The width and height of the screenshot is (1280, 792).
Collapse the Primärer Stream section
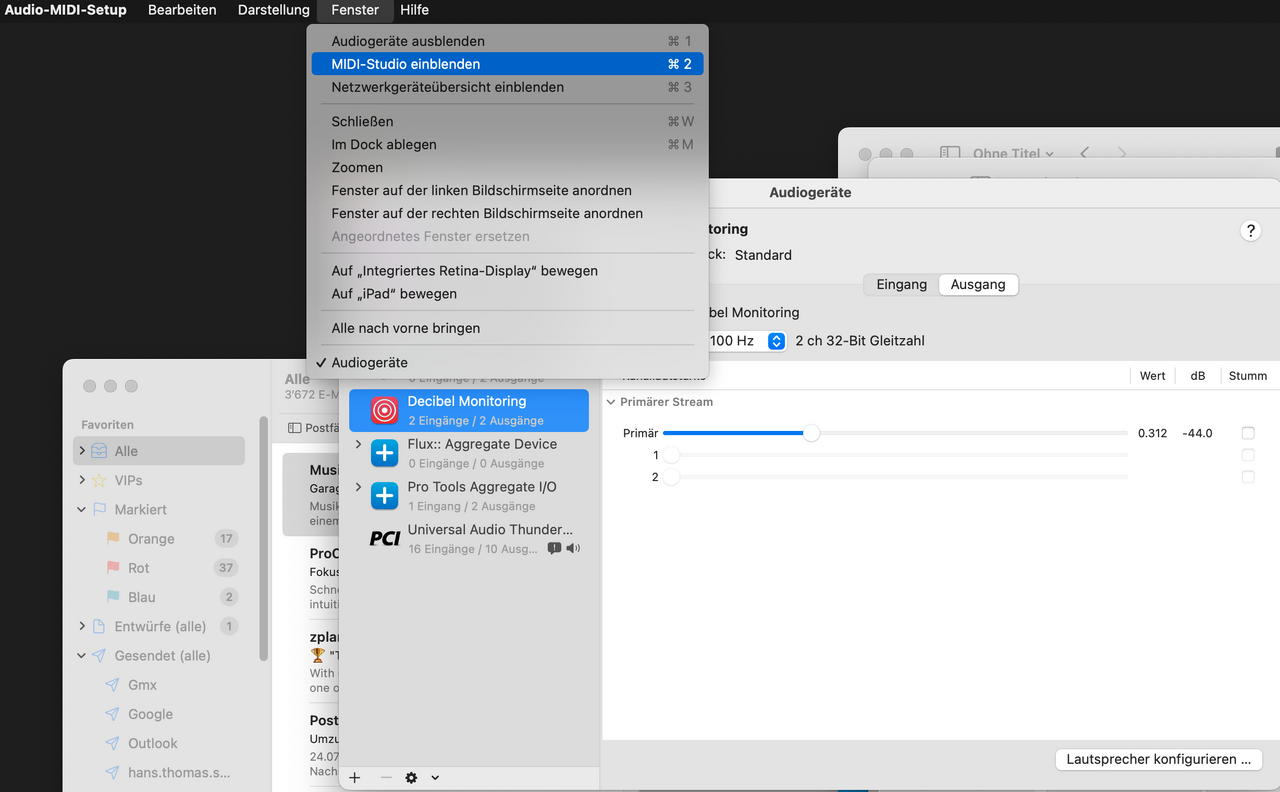(x=611, y=402)
